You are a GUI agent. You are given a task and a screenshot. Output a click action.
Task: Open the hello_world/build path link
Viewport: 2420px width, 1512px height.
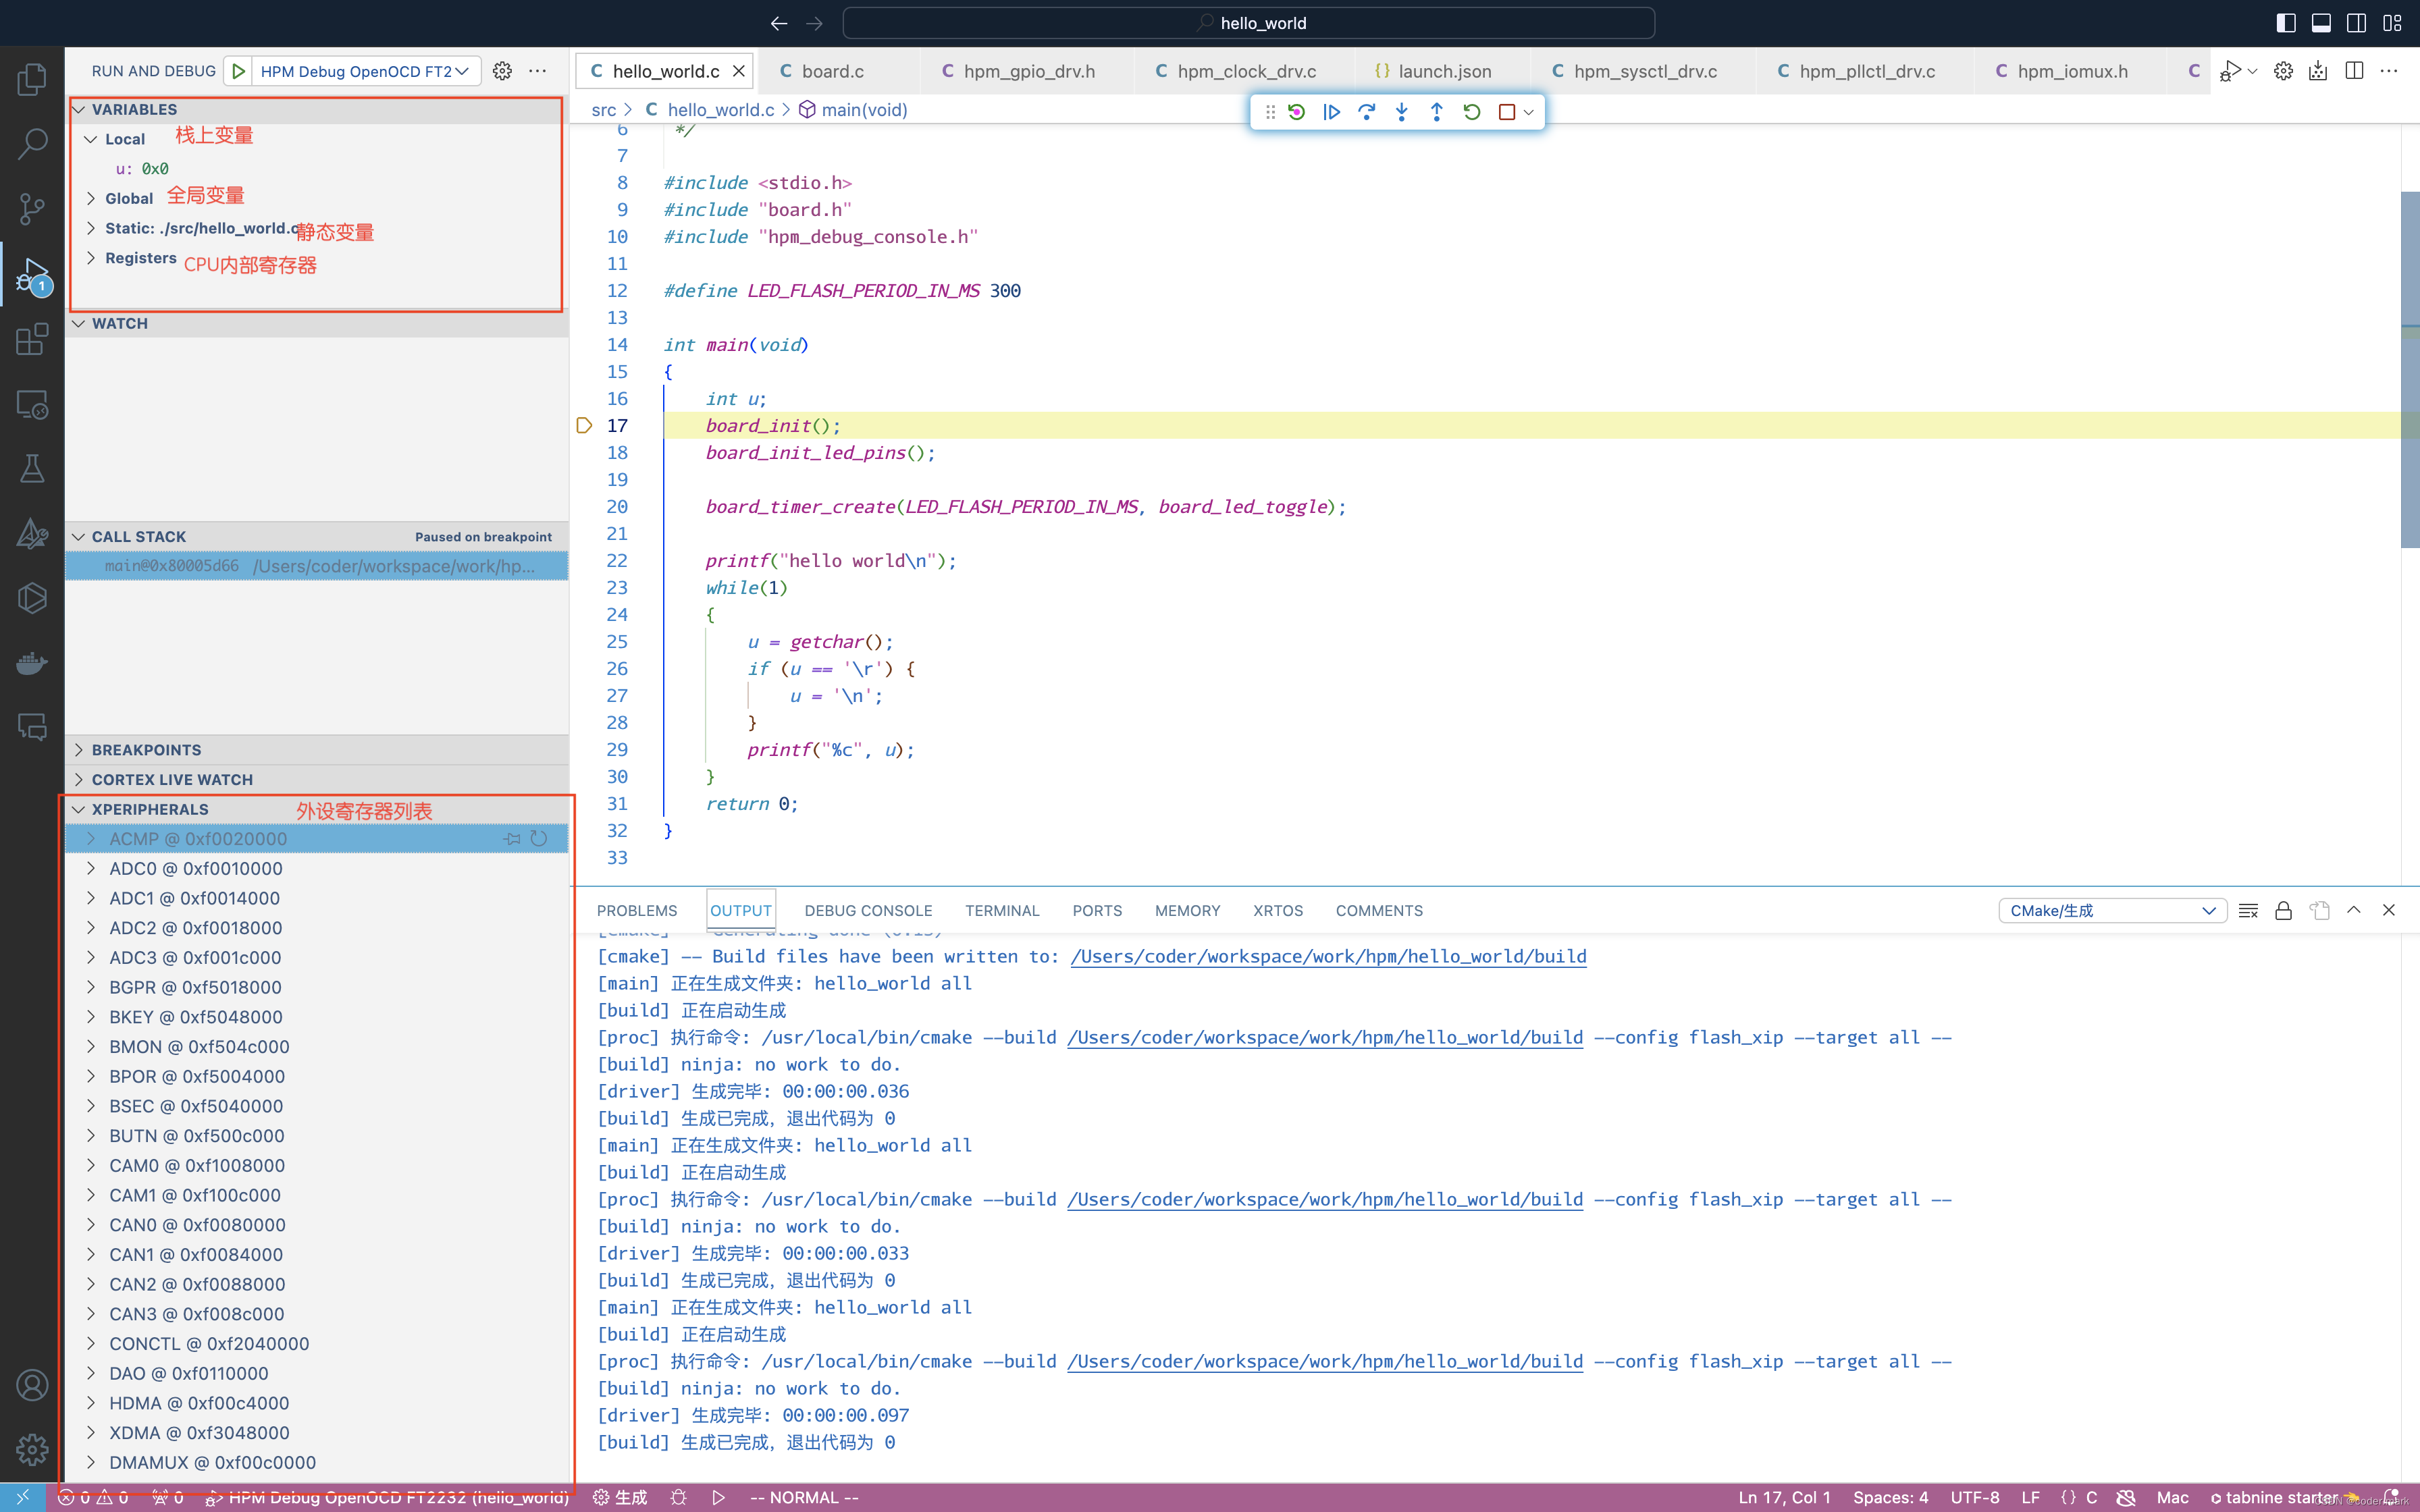tap(1328, 956)
